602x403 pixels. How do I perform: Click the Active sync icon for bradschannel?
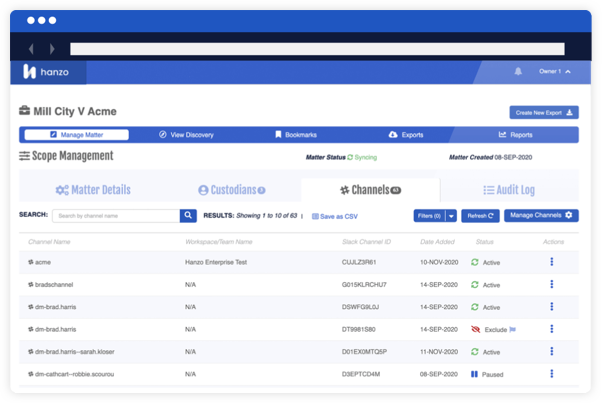(475, 284)
